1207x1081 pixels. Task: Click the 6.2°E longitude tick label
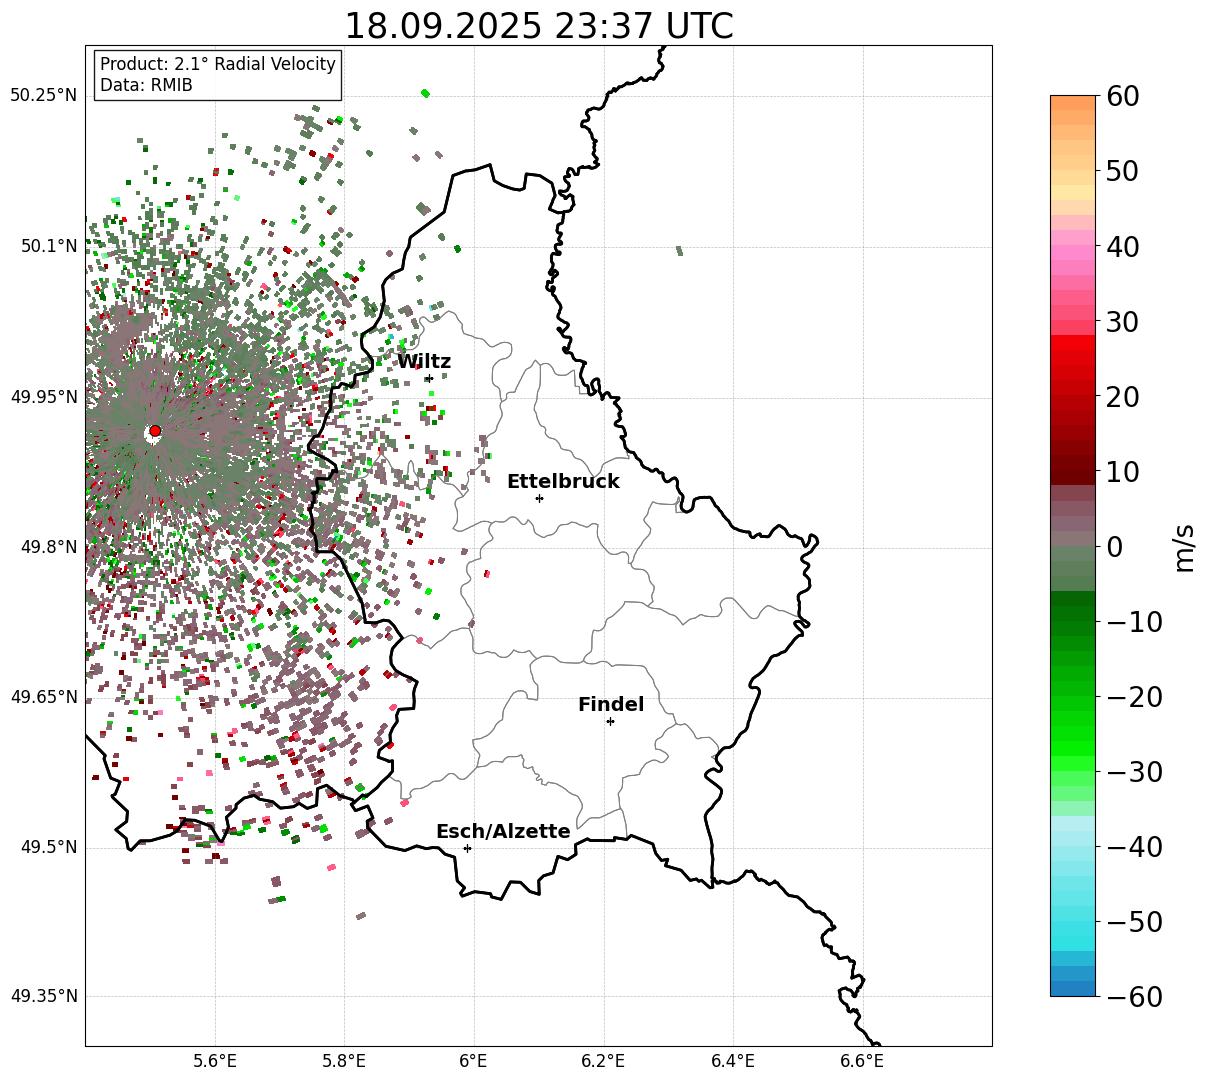click(603, 1060)
